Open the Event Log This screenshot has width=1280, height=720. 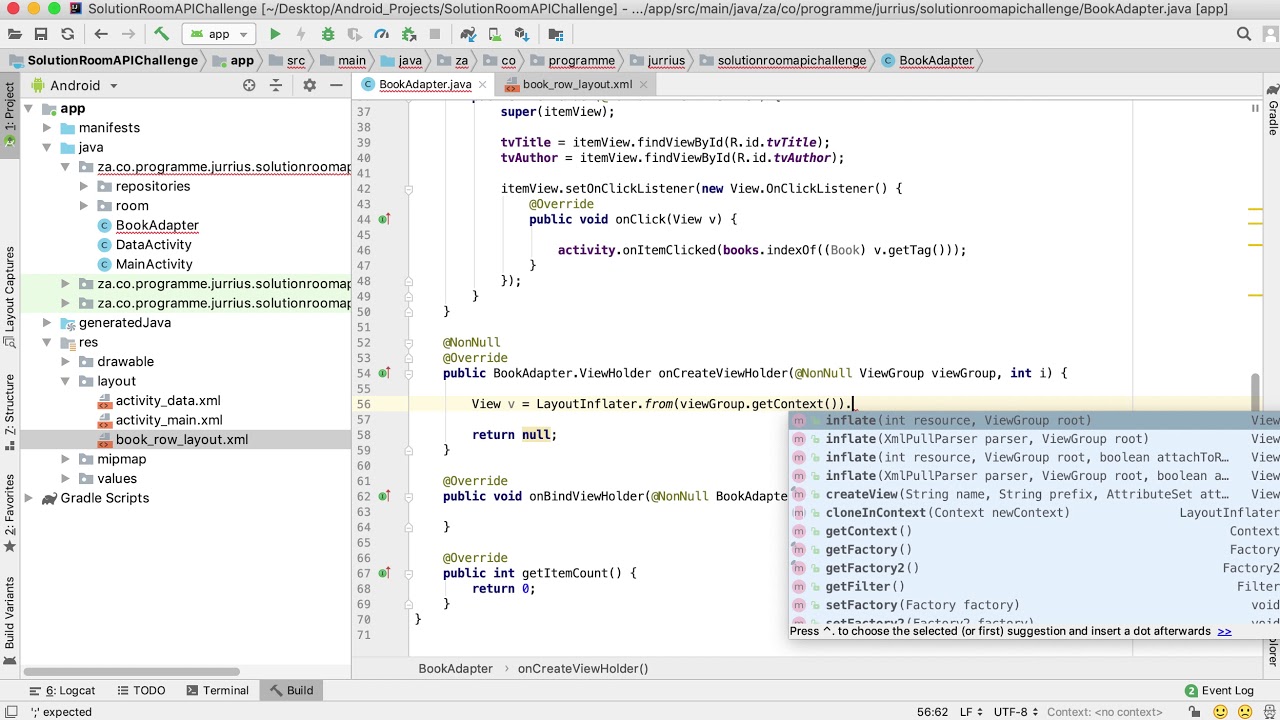pyautogui.click(x=1219, y=690)
